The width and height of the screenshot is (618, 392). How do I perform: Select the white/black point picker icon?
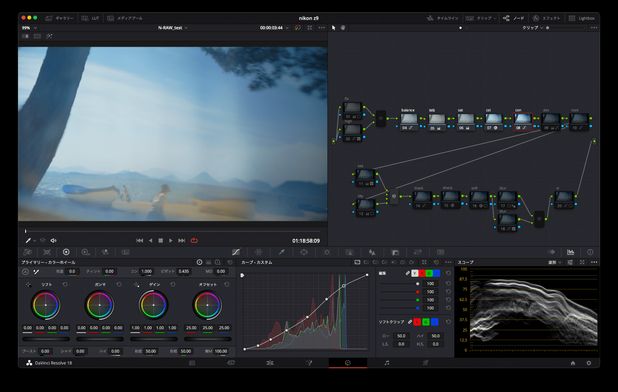[36, 271]
